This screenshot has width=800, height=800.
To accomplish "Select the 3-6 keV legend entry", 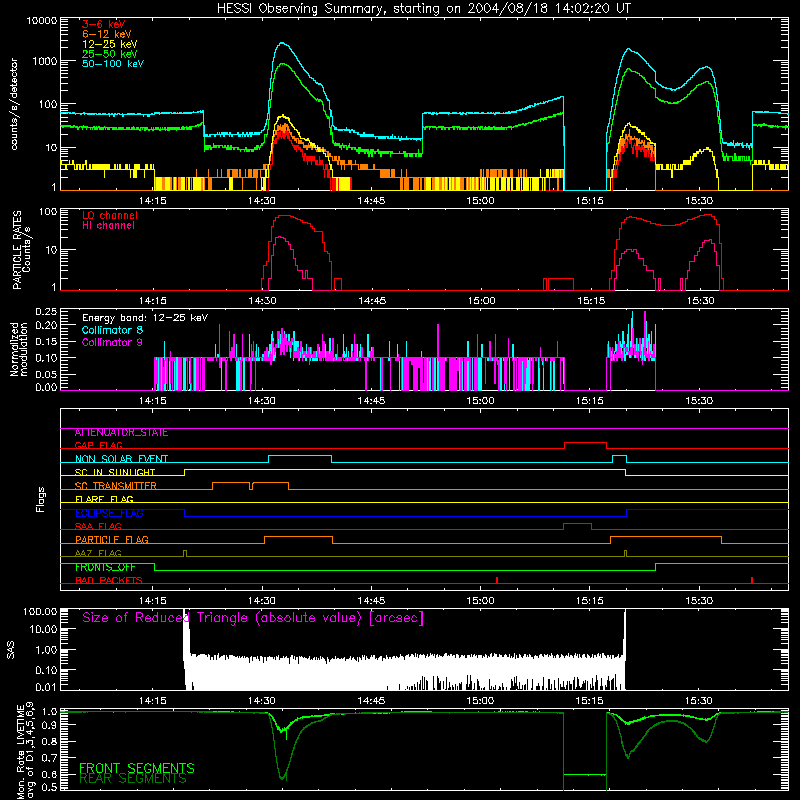I will [103, 24].
